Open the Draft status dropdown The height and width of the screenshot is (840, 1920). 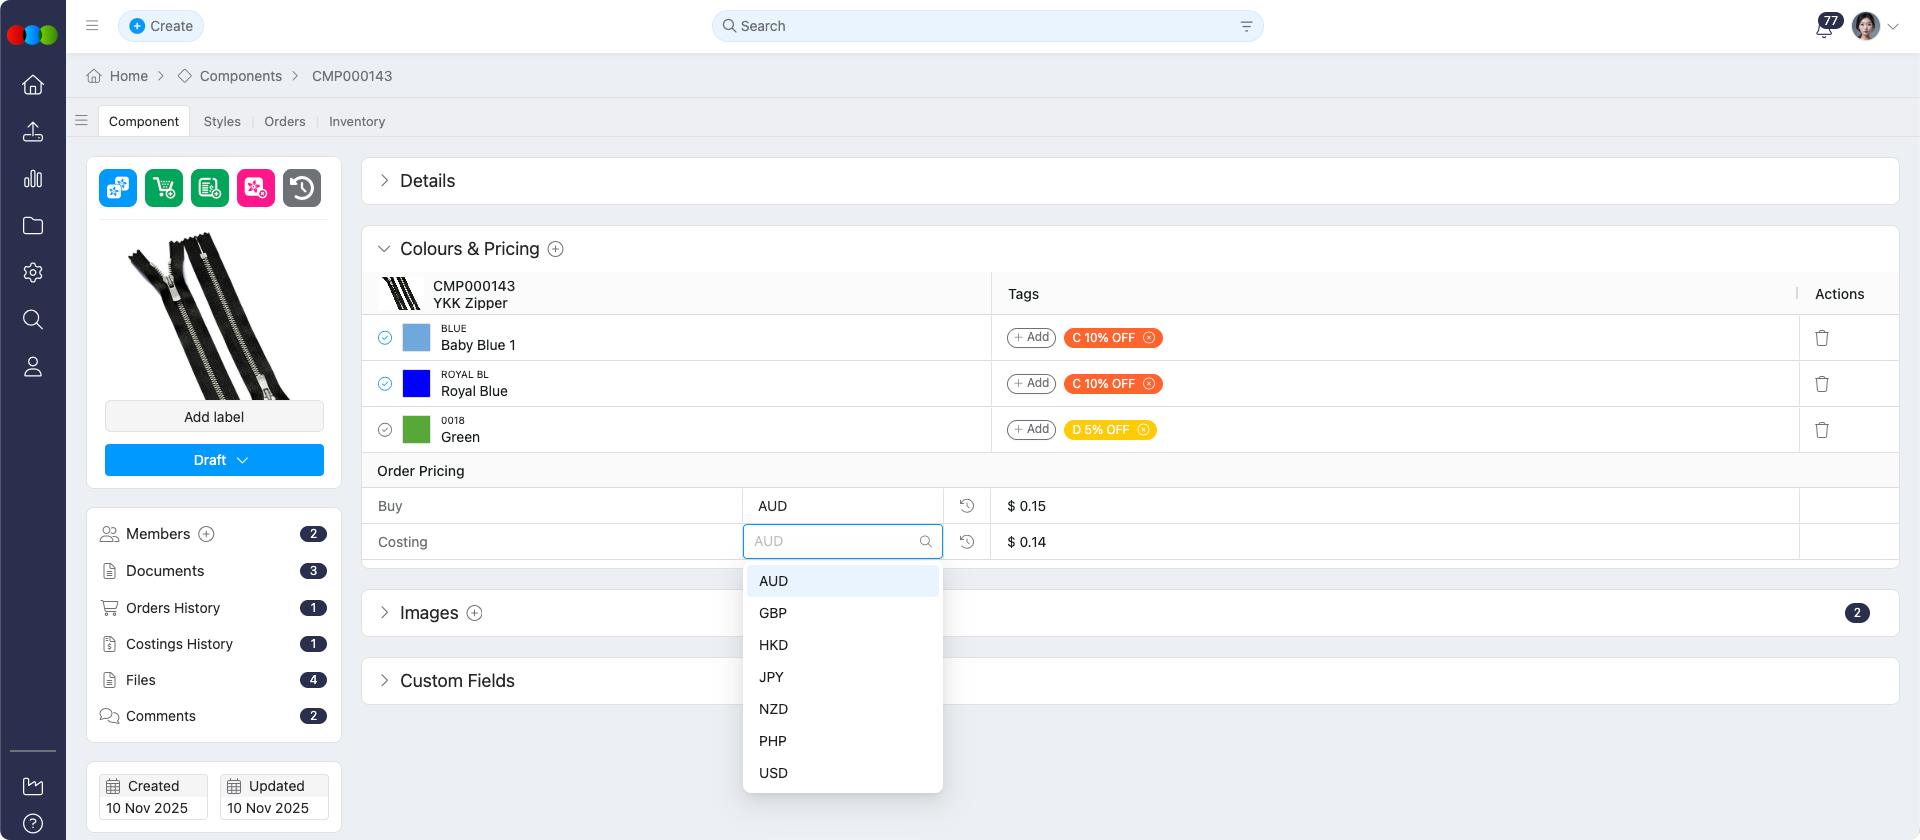214,460
